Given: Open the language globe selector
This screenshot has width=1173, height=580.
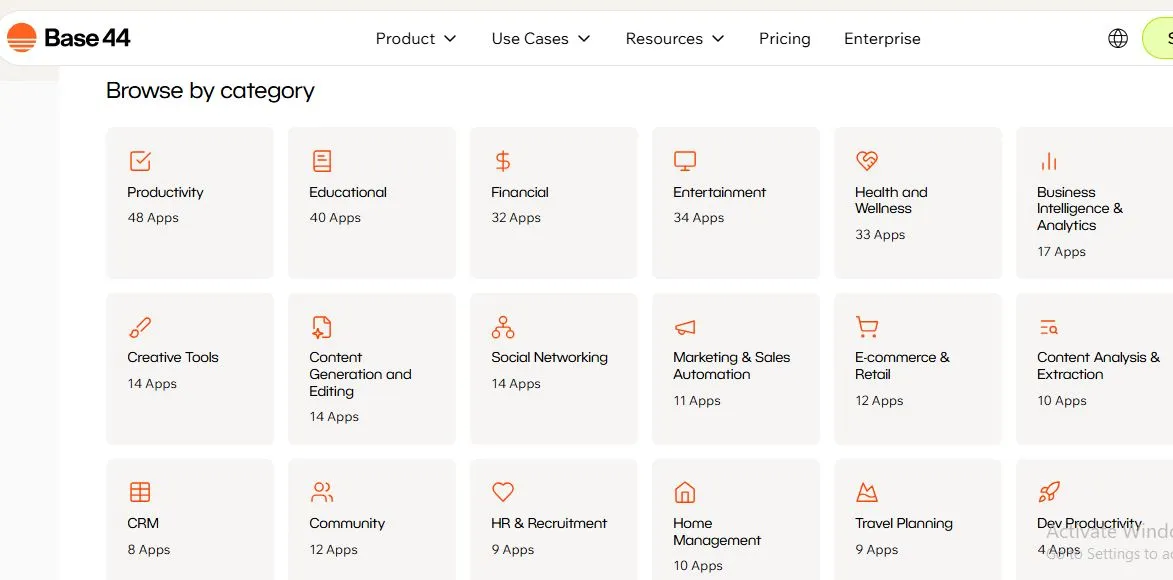Looking at the screenshot, I should point(1118,39).
